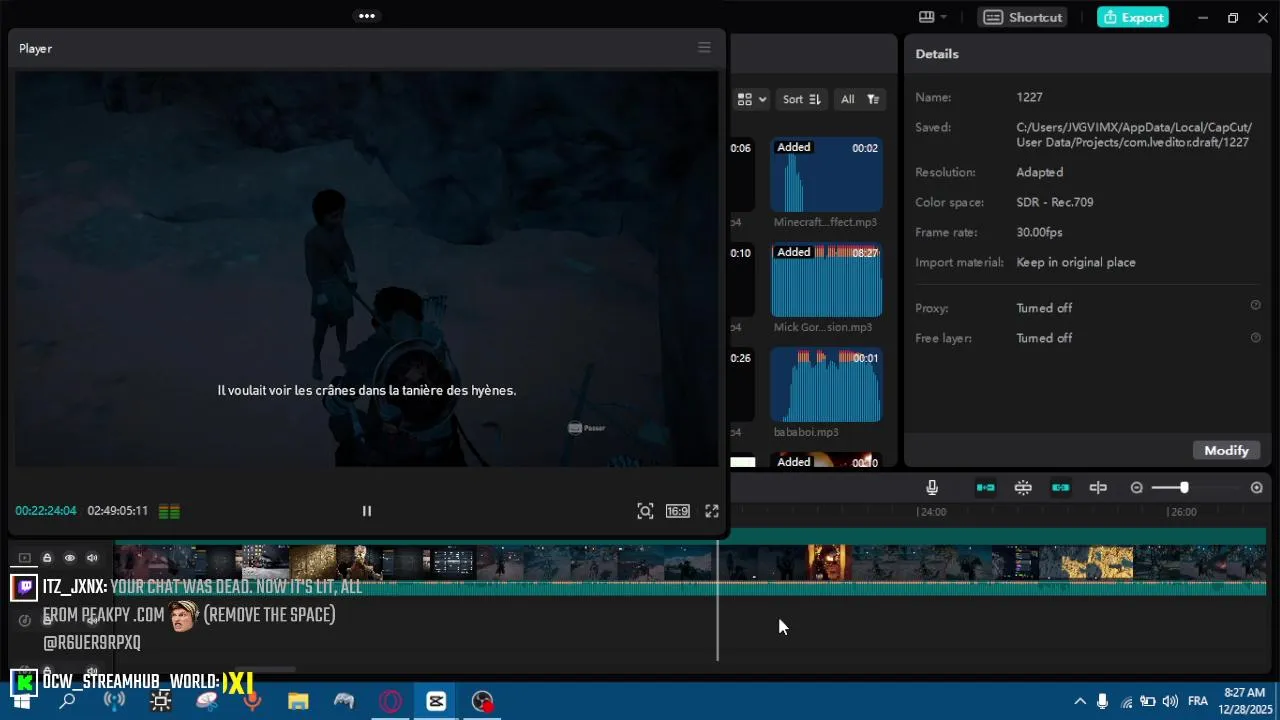Lock the main video track
The image size is (1280, 720).
47,558
